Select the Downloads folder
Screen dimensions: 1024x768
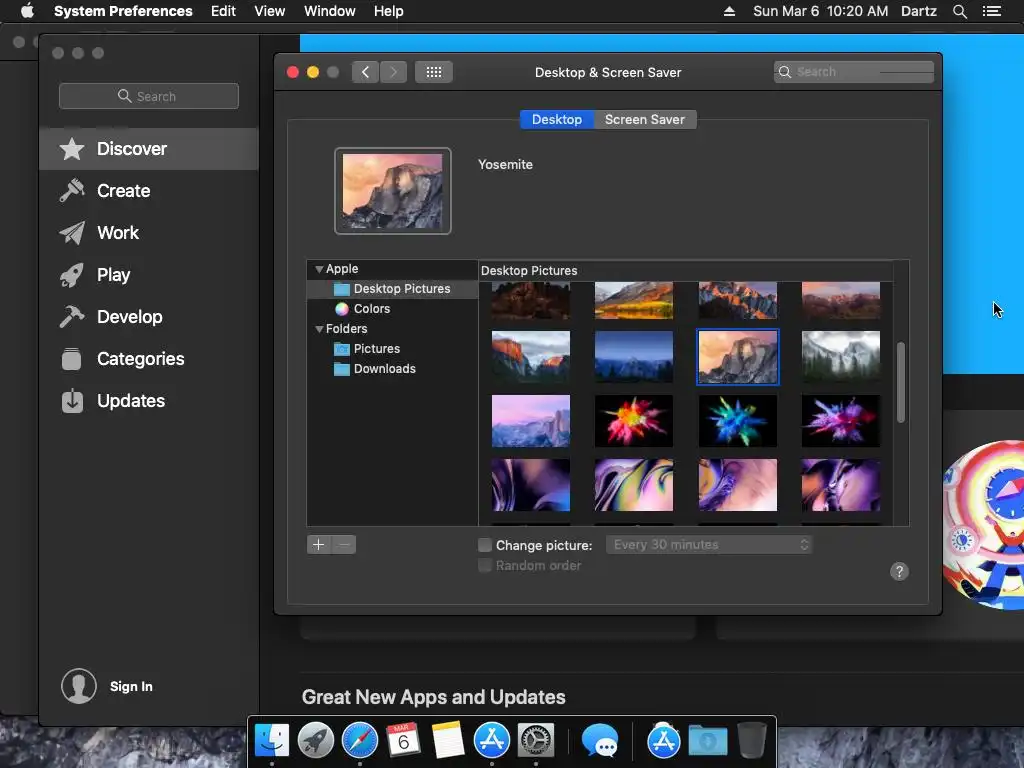392,369
